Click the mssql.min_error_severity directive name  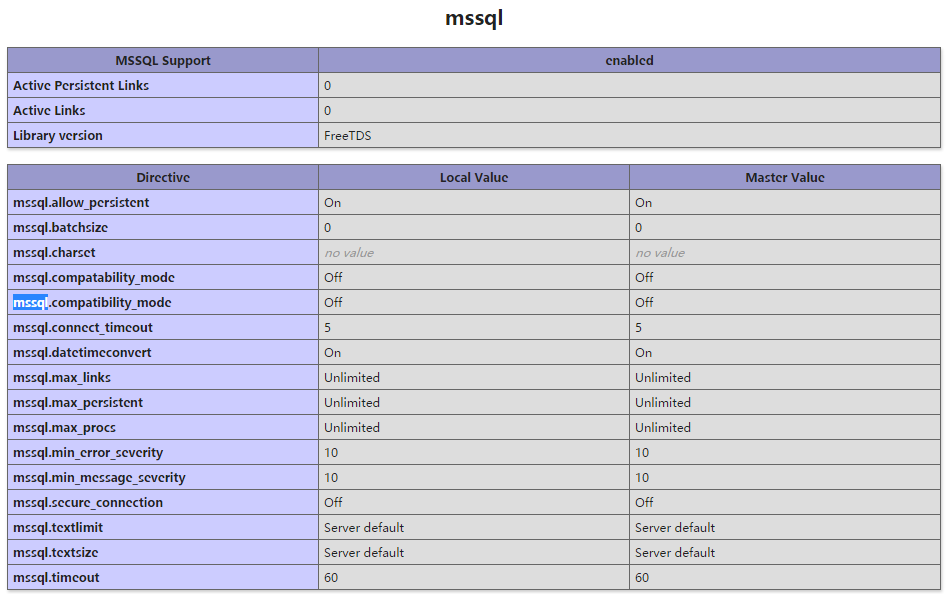[88, 452]
